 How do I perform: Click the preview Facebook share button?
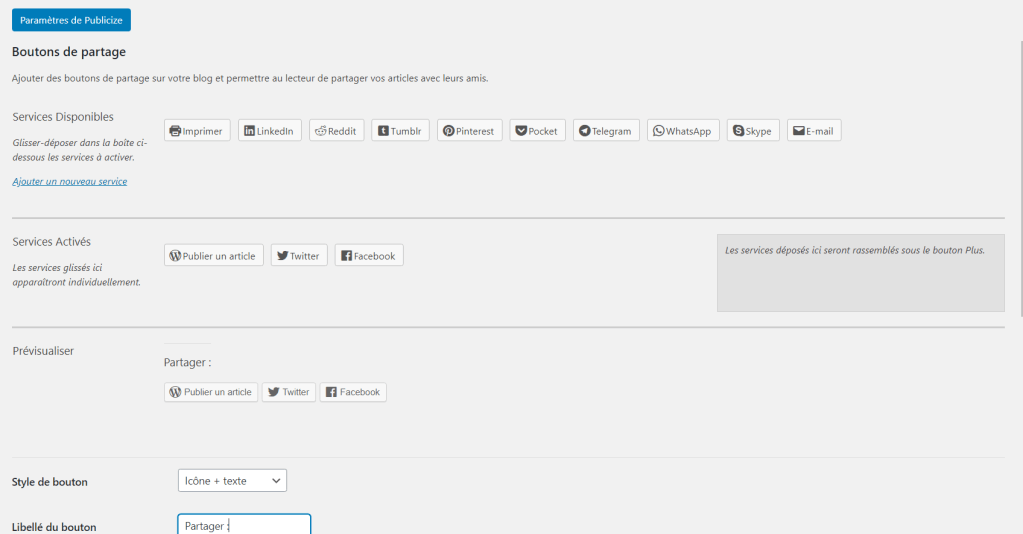[353, 392]
